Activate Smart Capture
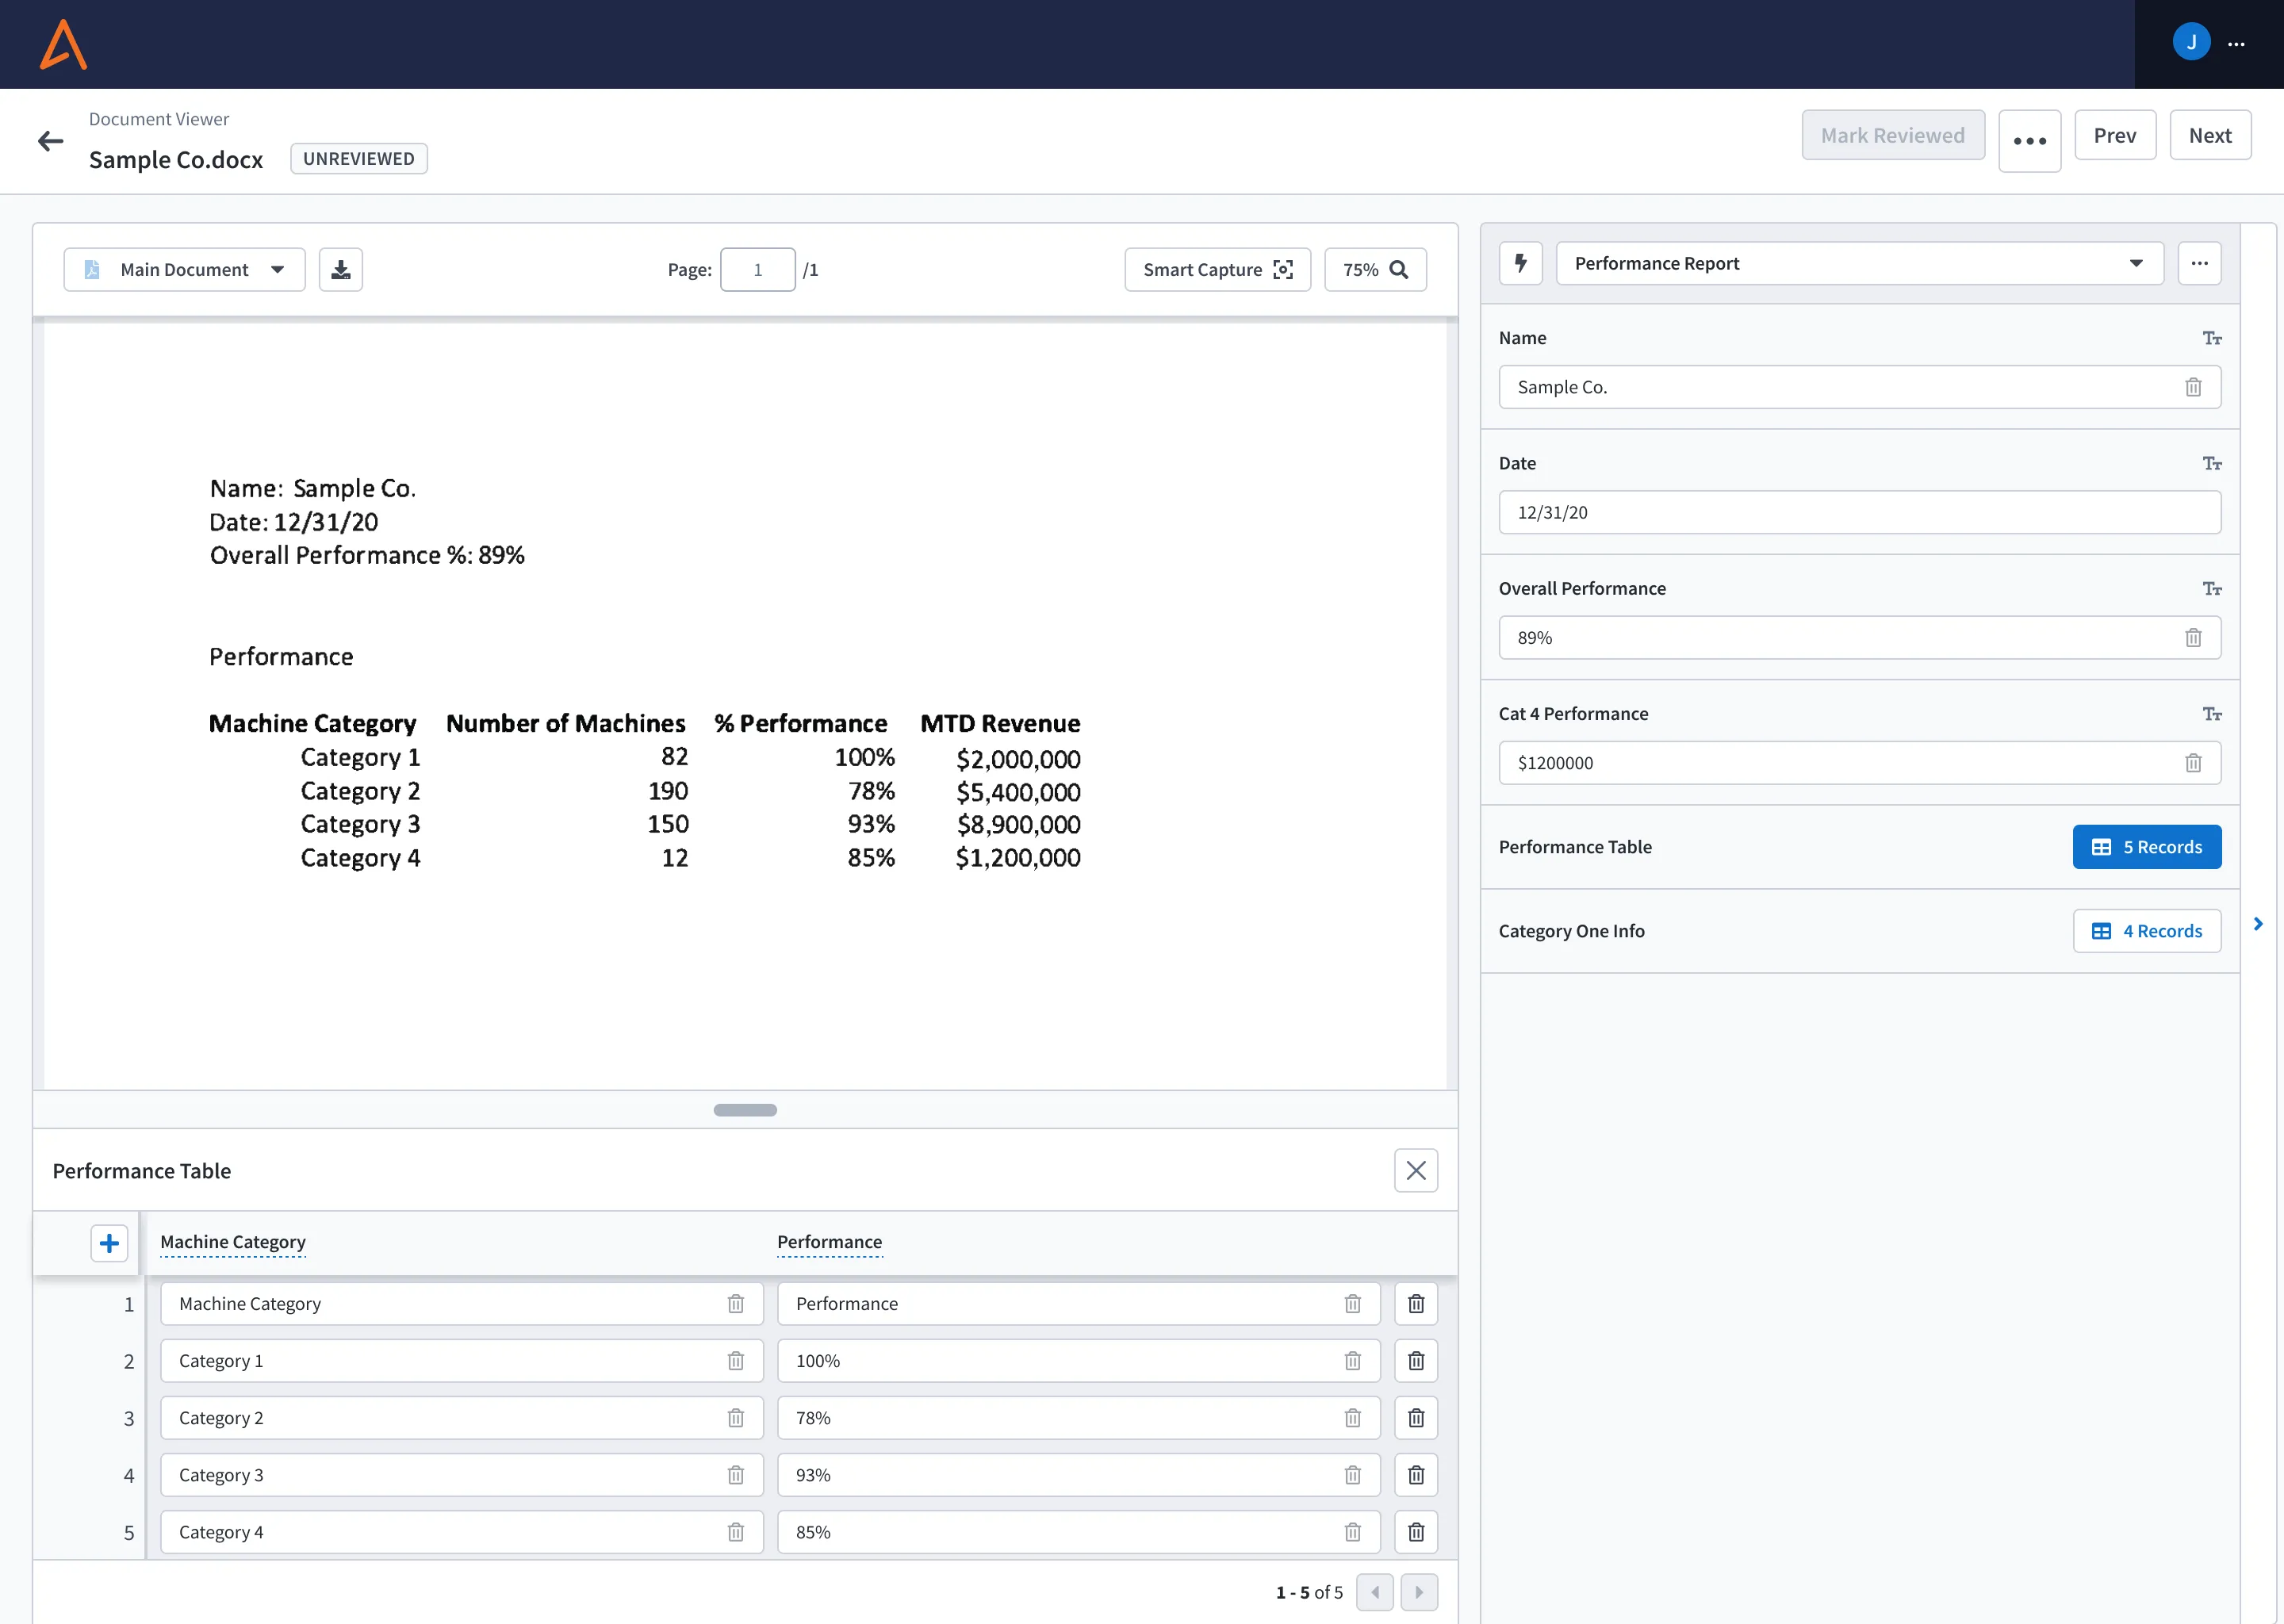 pyautogui.click(x=1217, y=270)
